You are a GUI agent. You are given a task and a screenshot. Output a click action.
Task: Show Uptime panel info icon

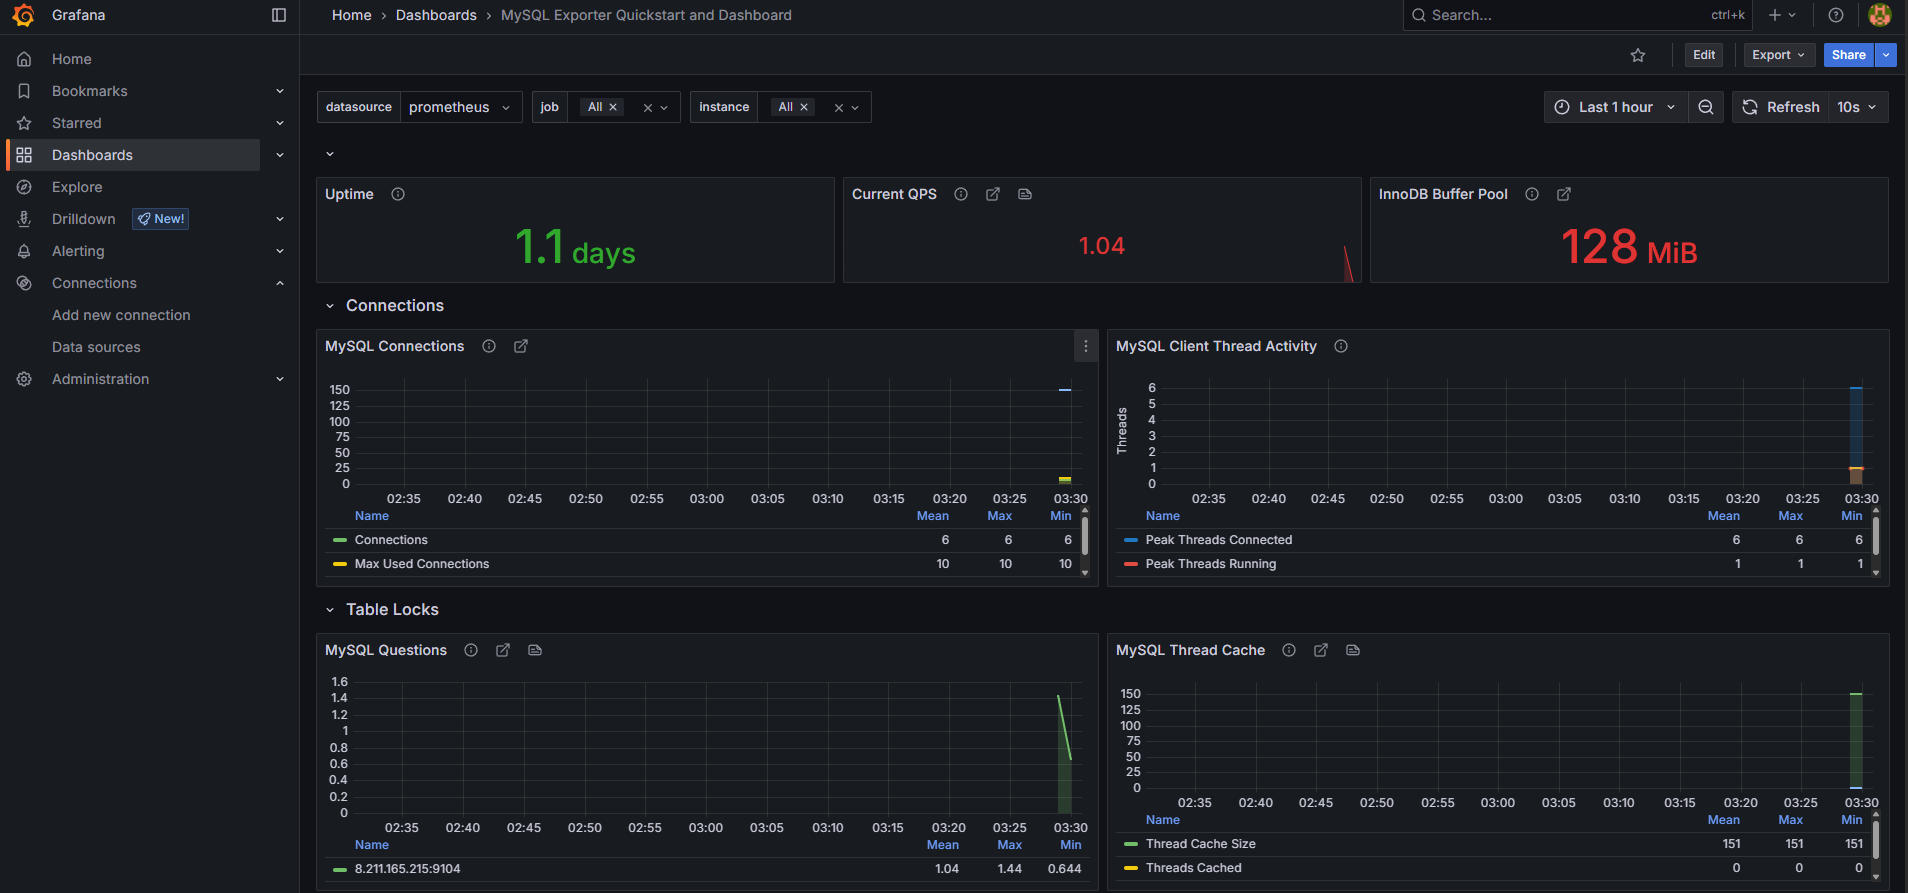pos(398,194)
